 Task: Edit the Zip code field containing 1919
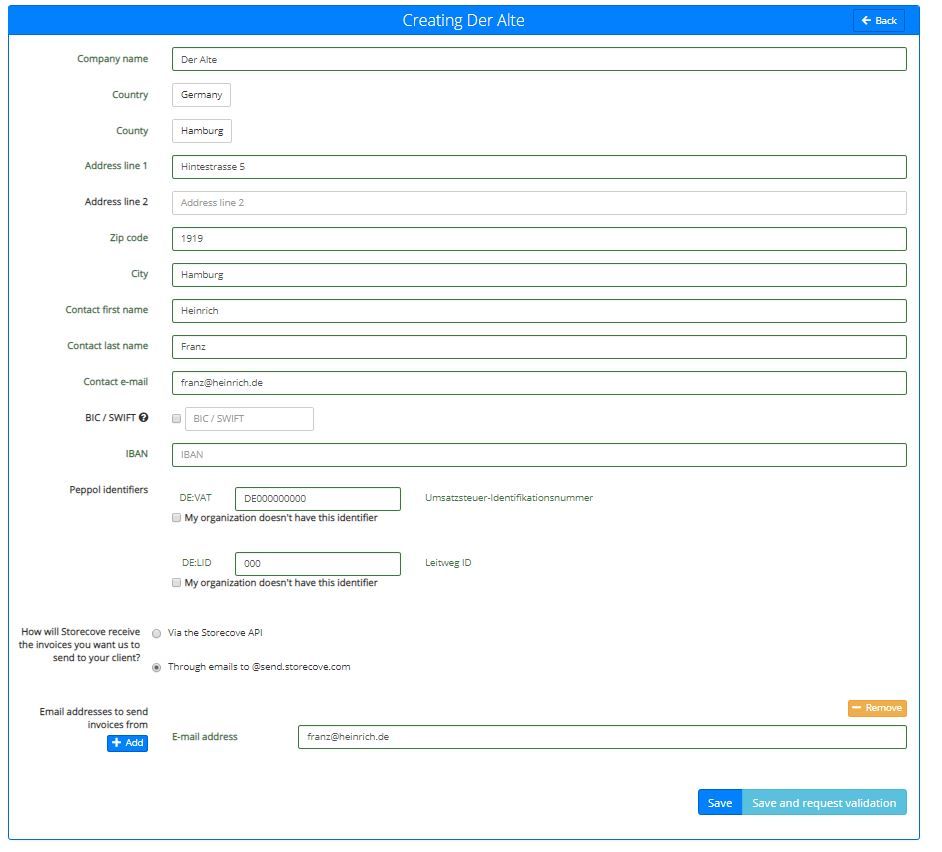click(539, 239)
